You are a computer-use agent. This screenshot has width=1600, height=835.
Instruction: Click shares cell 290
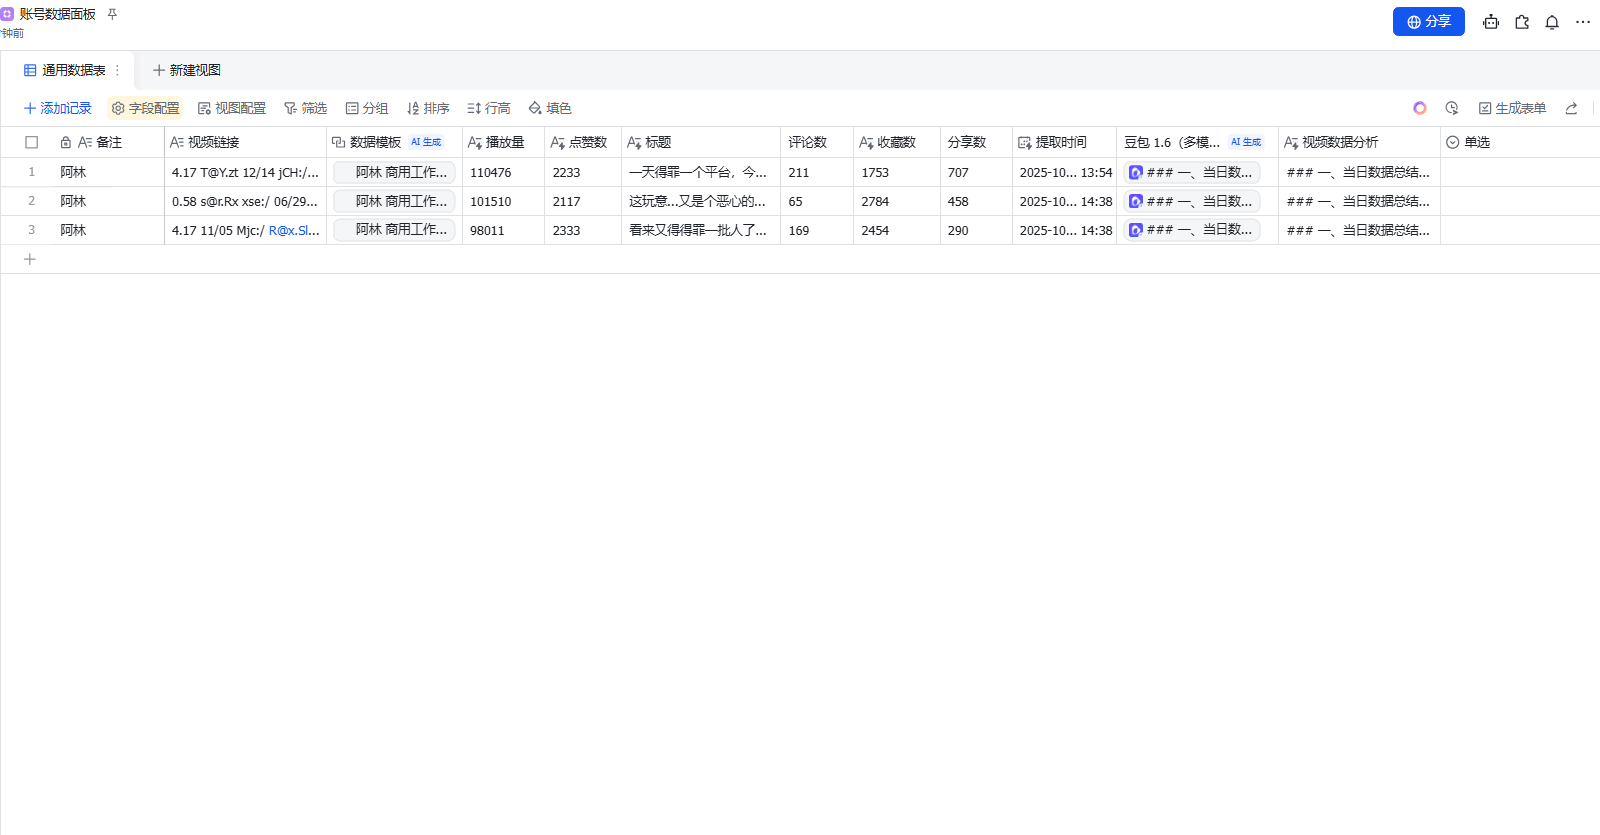tap(976, 230)
